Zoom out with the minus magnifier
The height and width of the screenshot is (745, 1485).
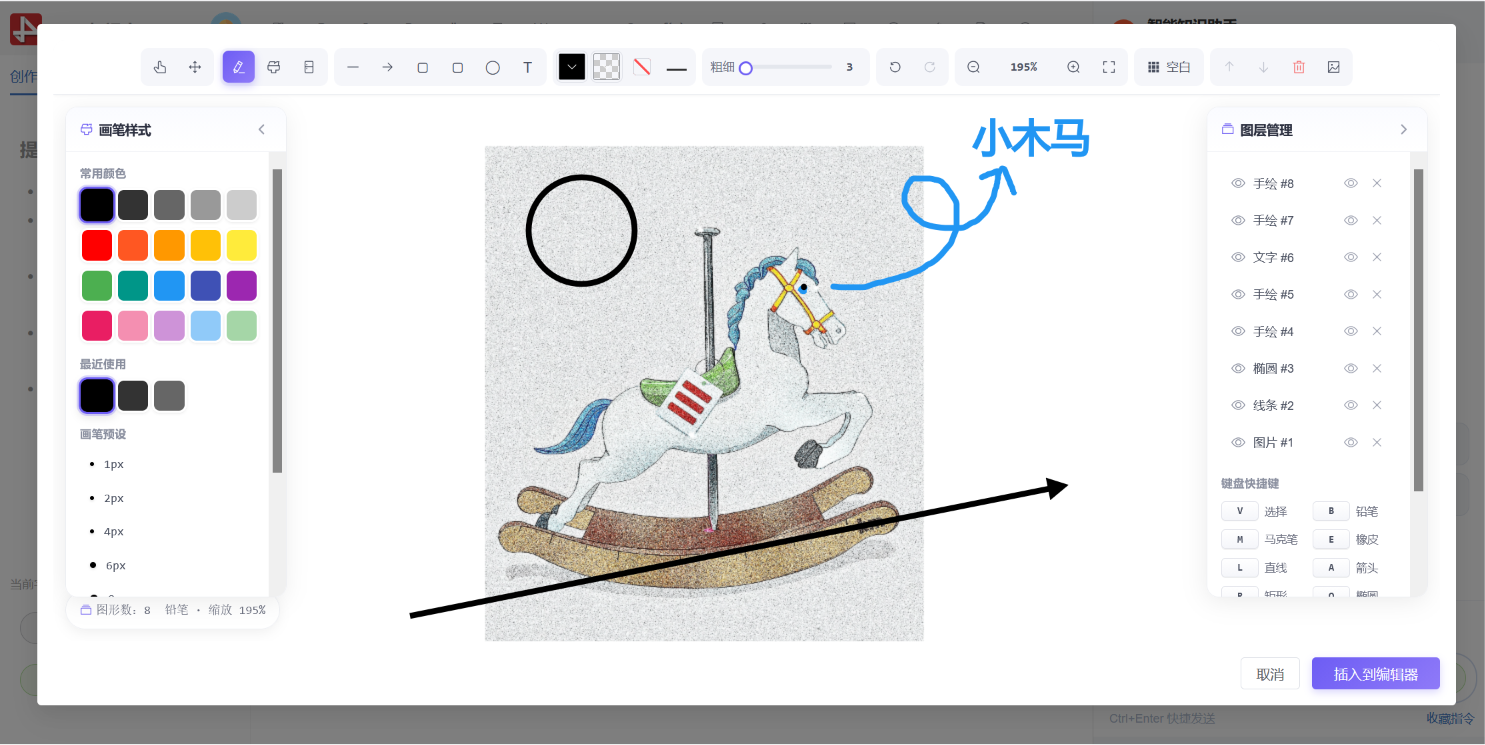pos(973,67)
